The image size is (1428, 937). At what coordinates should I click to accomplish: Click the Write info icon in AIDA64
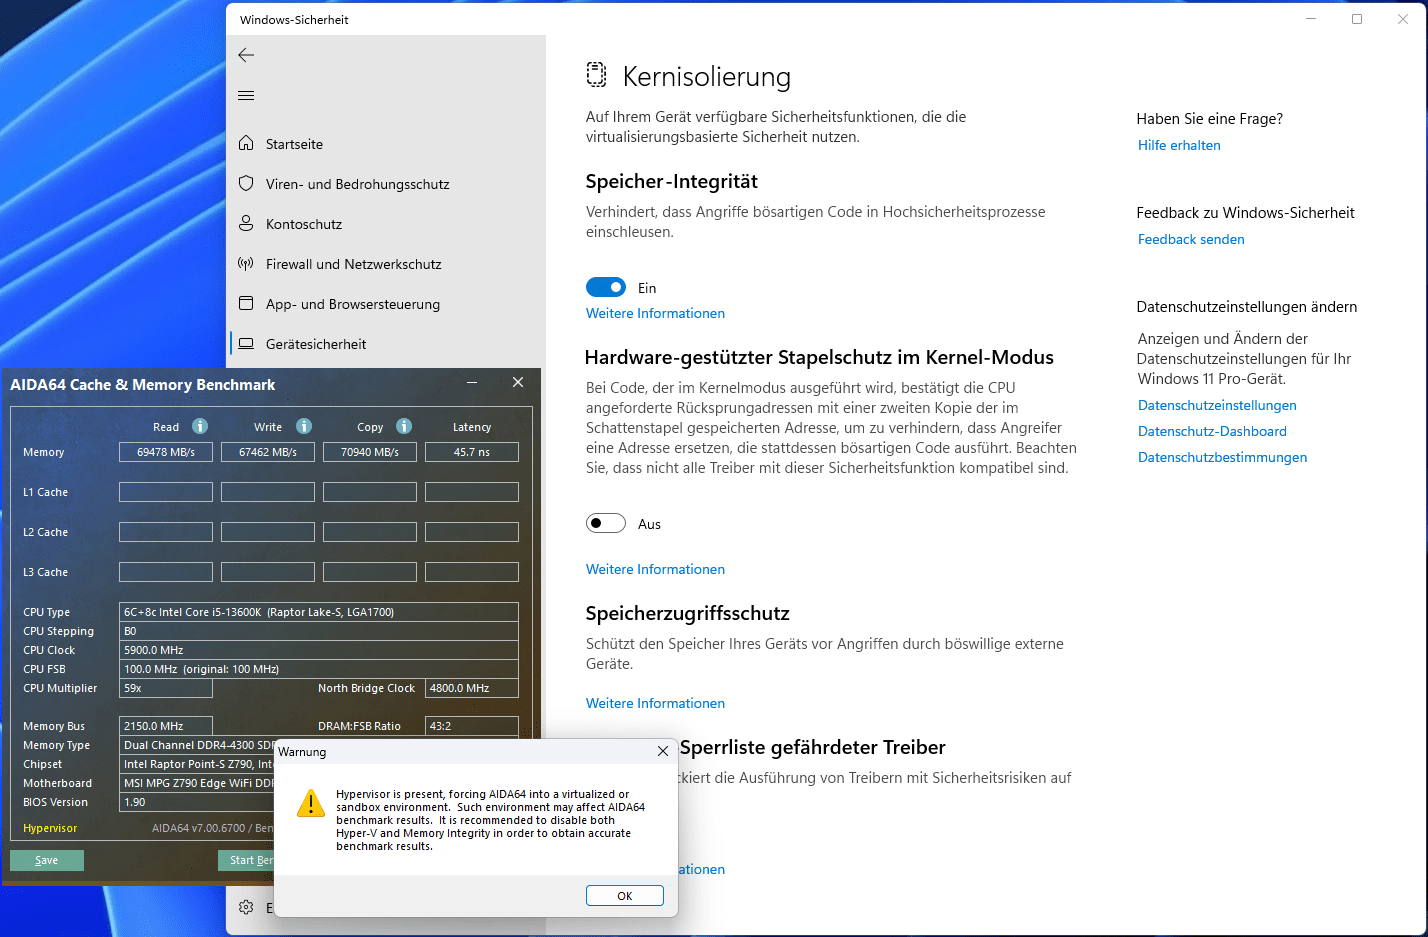click(x=304, y=426)
